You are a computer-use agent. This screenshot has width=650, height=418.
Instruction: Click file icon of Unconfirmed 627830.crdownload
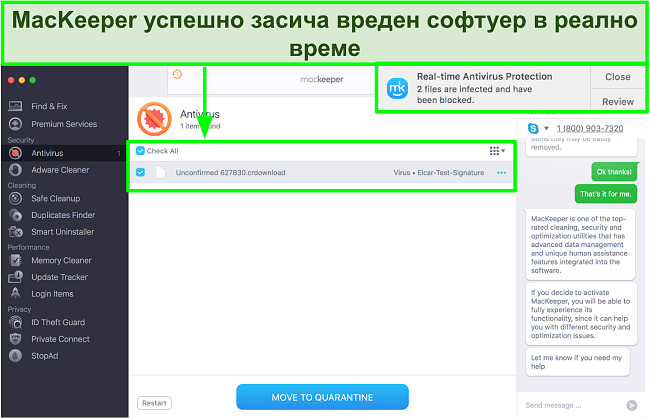pos(161,173)
